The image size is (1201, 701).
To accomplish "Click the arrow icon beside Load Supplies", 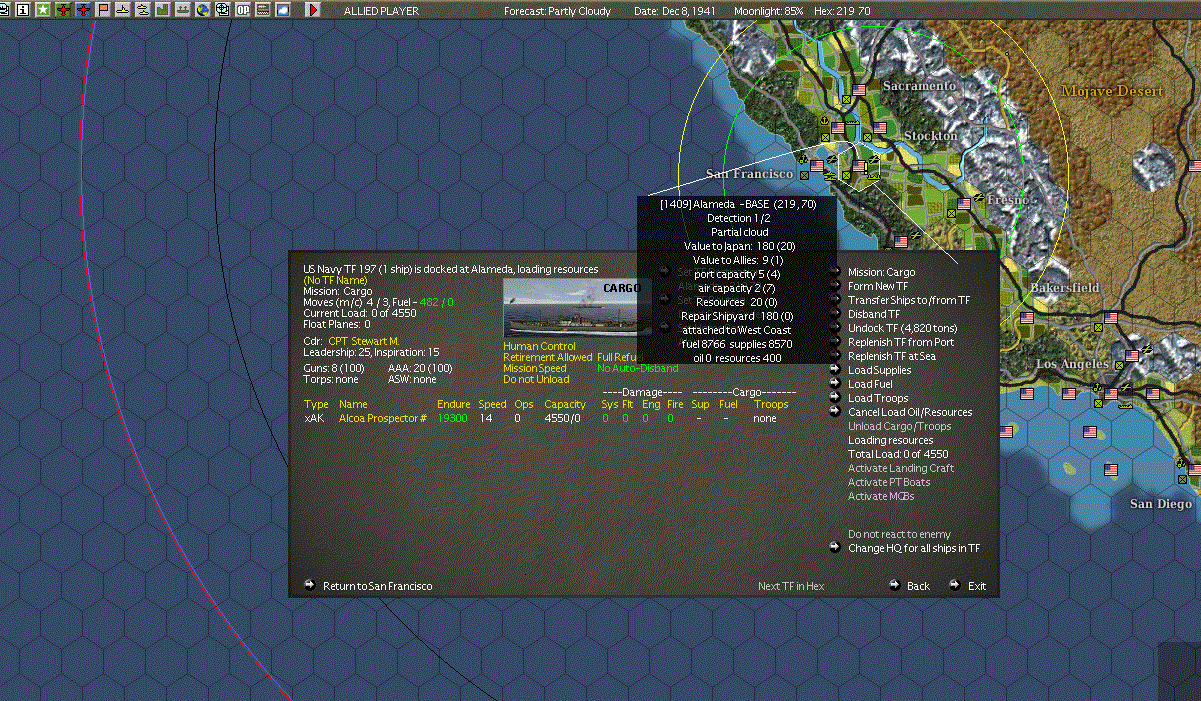I will 835,370.
